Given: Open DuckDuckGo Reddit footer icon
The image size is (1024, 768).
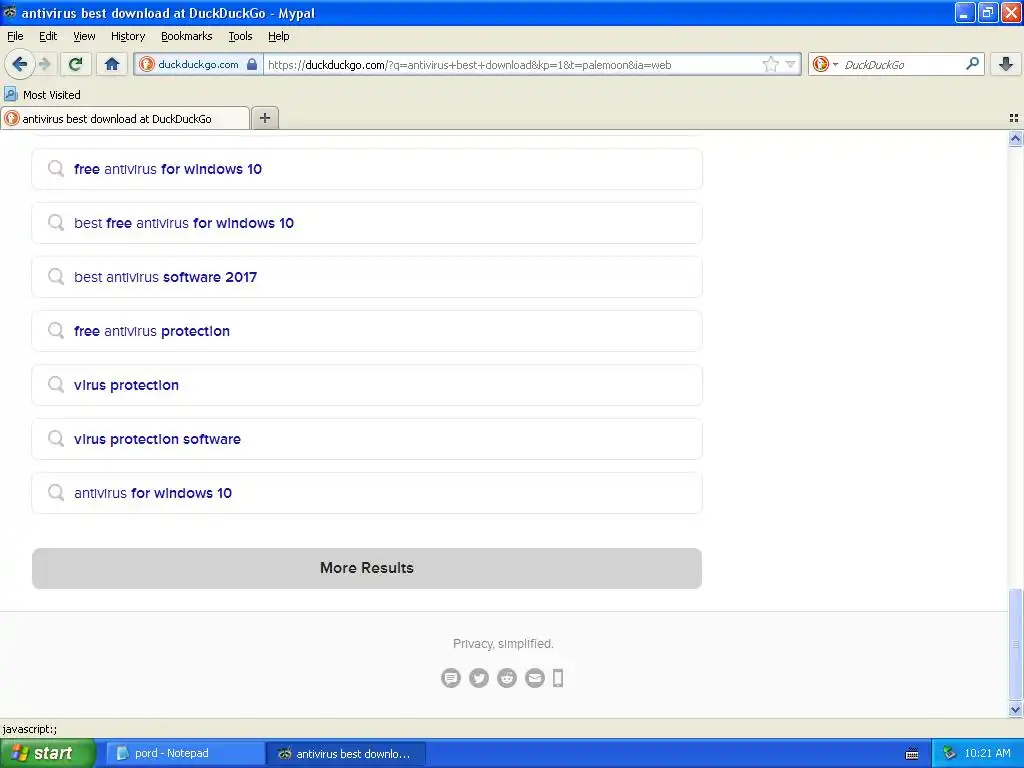Looking at the screenshot, I should pos(507,678).
